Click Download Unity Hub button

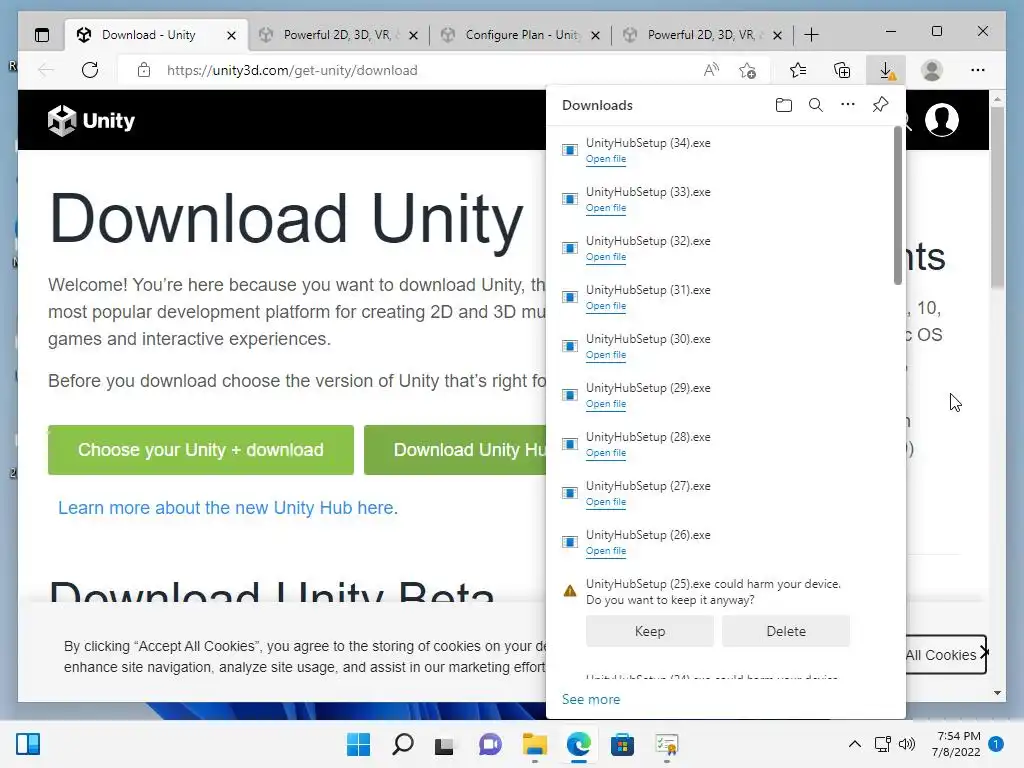455,450
